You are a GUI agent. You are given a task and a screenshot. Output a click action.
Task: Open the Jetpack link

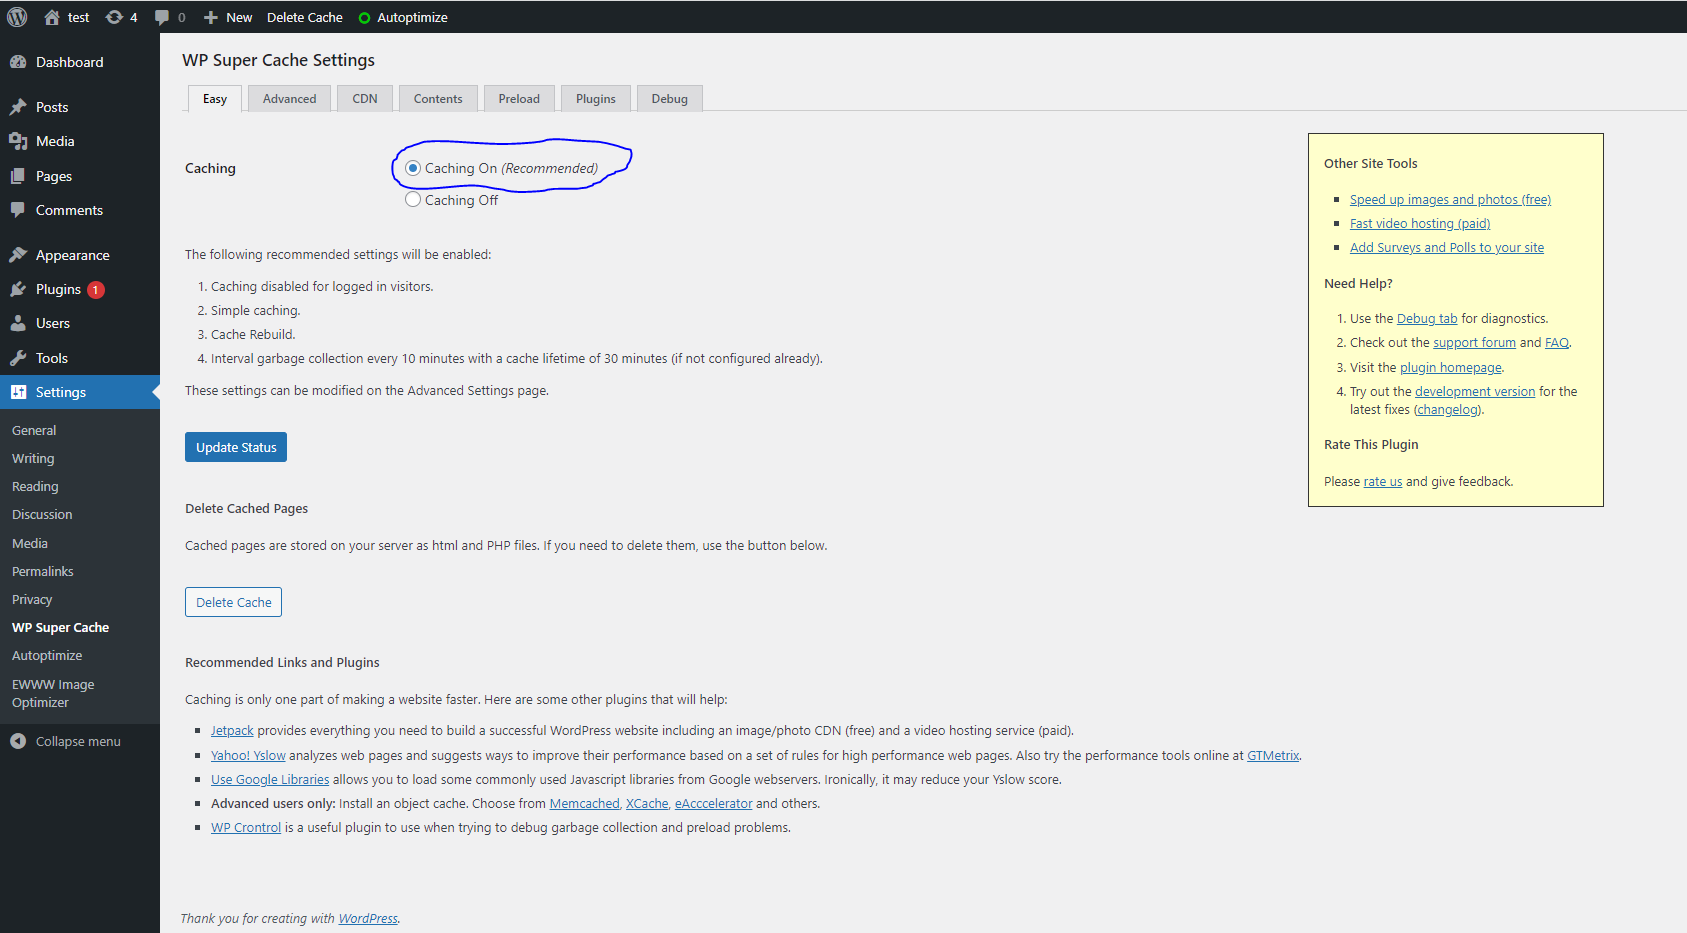[x=232, y=731]
